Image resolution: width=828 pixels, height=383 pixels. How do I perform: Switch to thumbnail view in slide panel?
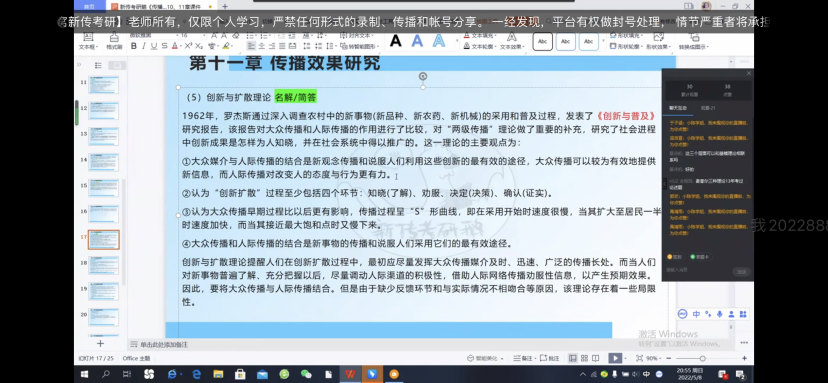(x=117, y=66)
